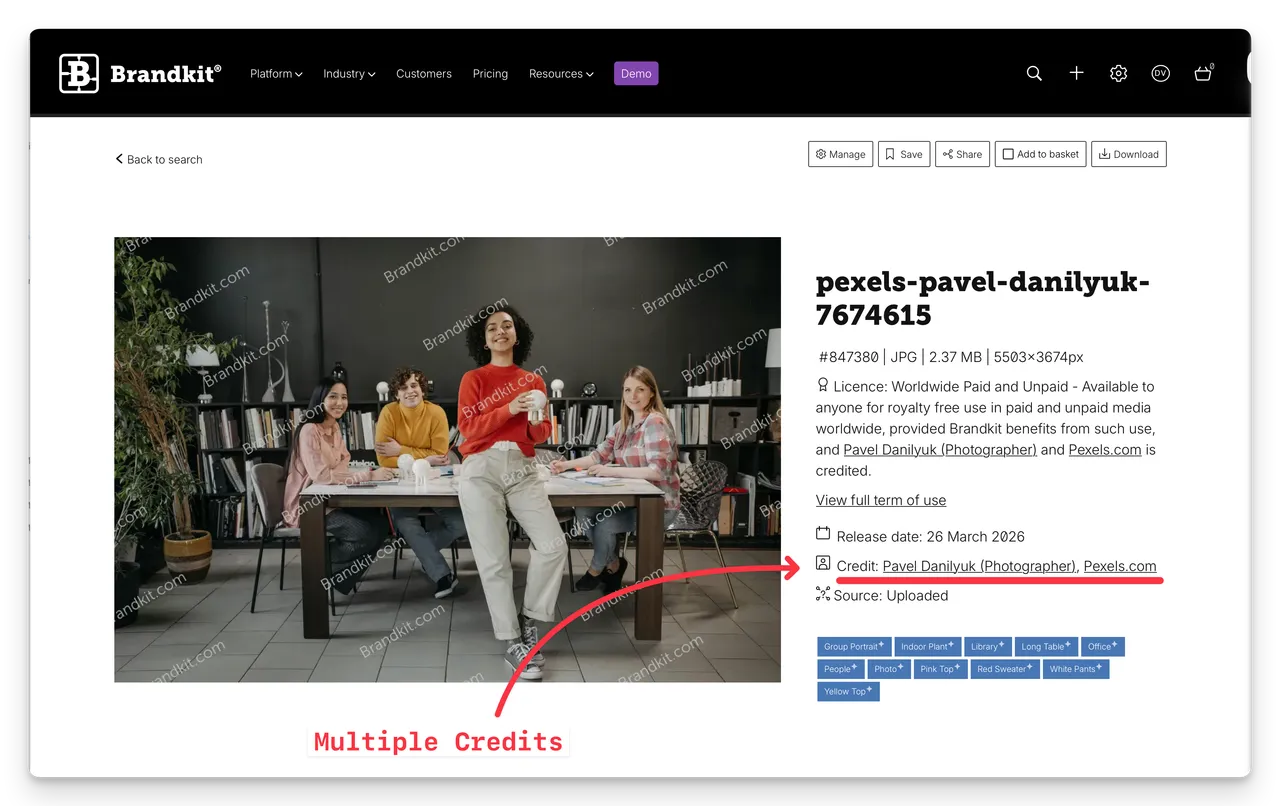The width and height of the screenshot is (1280, 806).
Task: Open the Resources dropdown
Action: tap(561, 73)
